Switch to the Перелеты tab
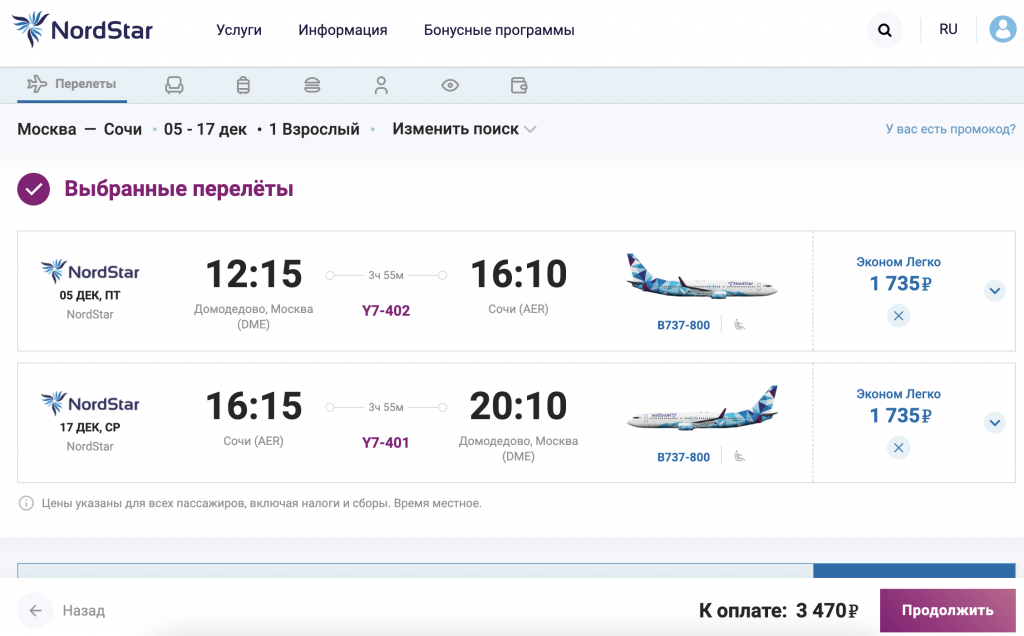The width and height of the screenshot is (1024, 636). 72,84
